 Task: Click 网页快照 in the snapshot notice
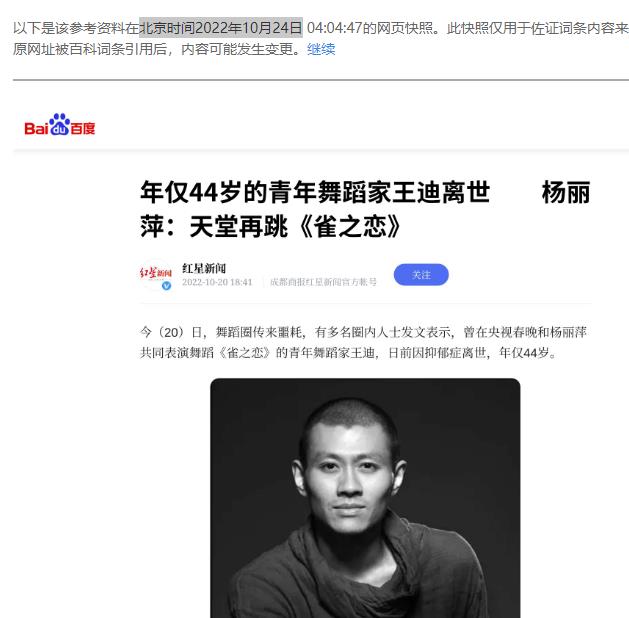tap(405, 28)
